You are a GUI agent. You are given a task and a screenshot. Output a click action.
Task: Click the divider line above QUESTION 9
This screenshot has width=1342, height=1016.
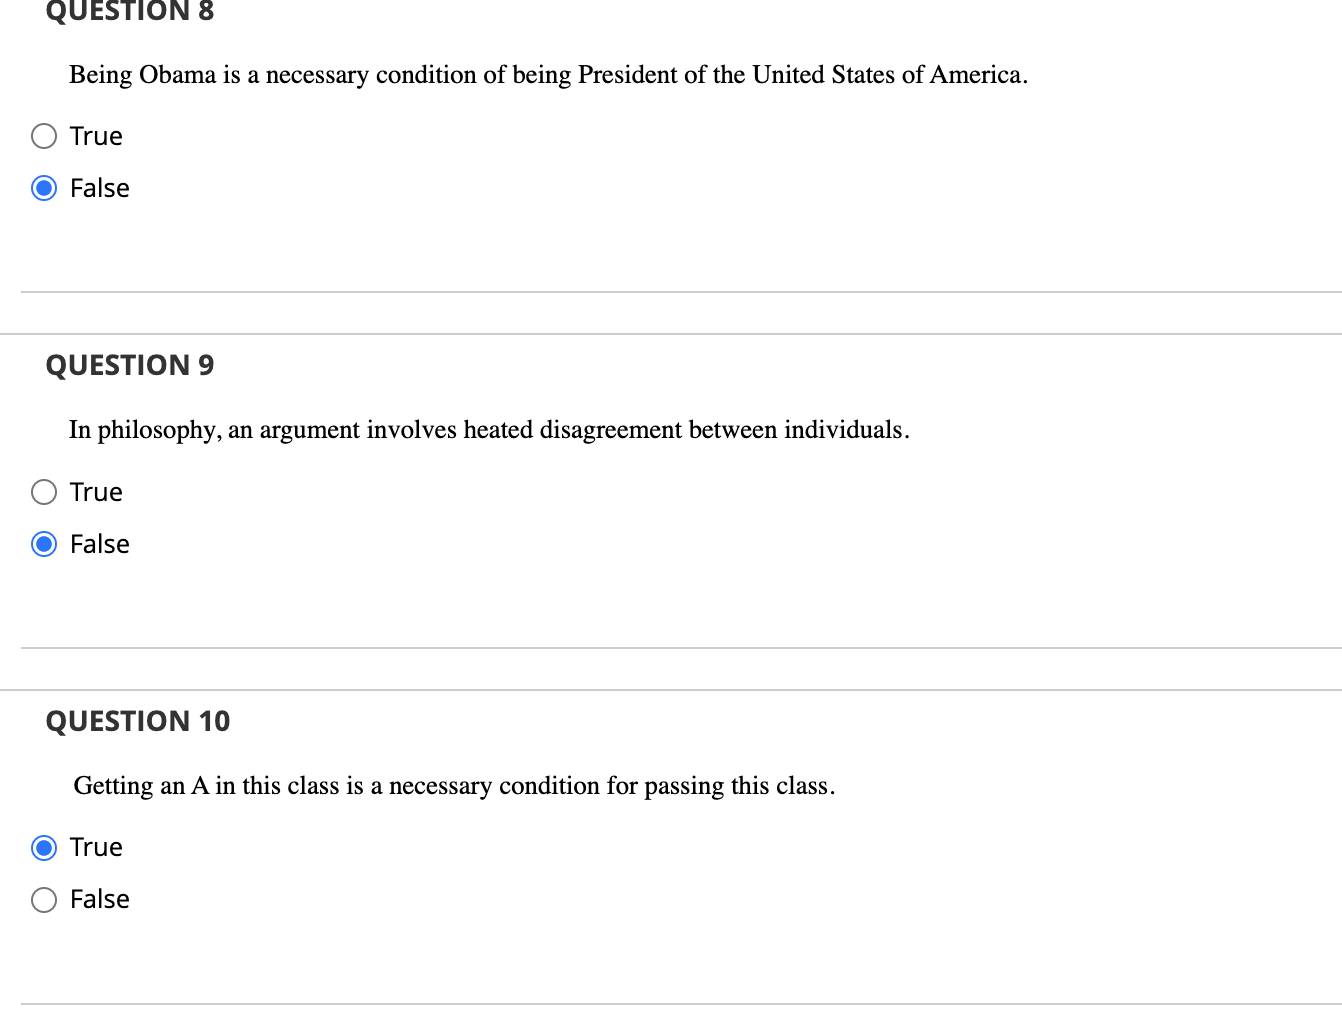(671, 334)
